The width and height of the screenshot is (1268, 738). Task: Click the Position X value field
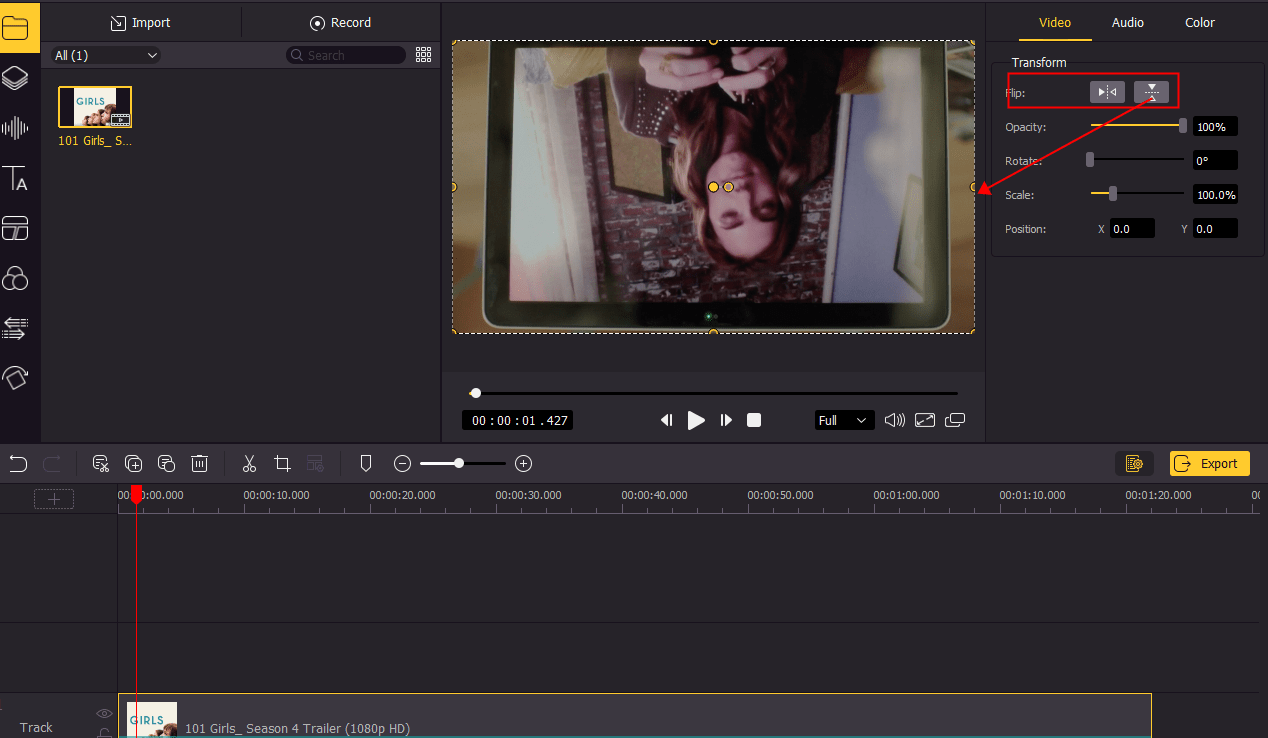point(1132,229)
